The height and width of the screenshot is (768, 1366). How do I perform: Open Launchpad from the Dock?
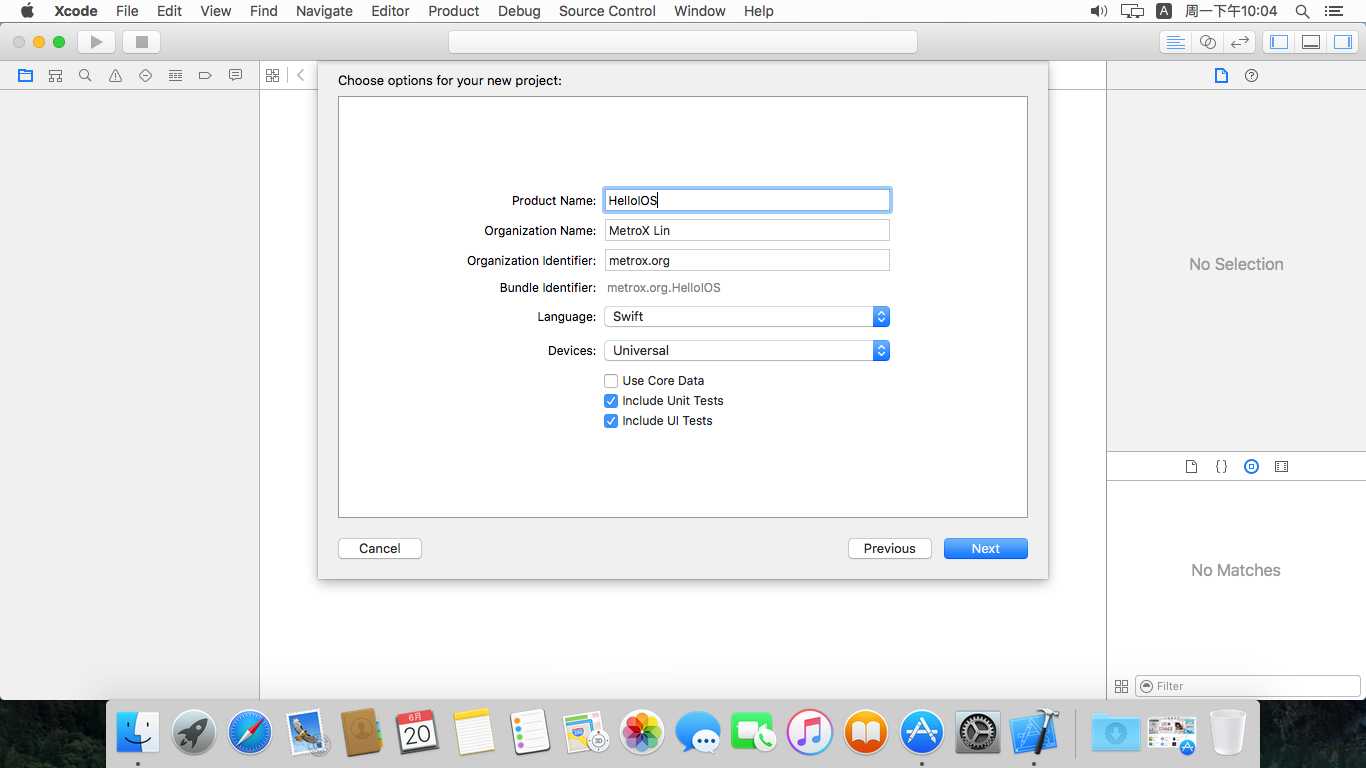194,733
